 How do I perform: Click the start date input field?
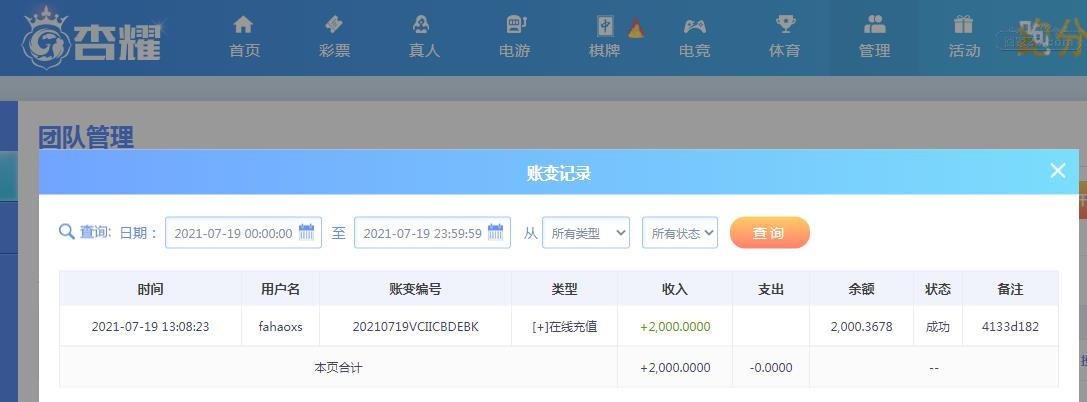pyautogui.click(x=232, y=233)
